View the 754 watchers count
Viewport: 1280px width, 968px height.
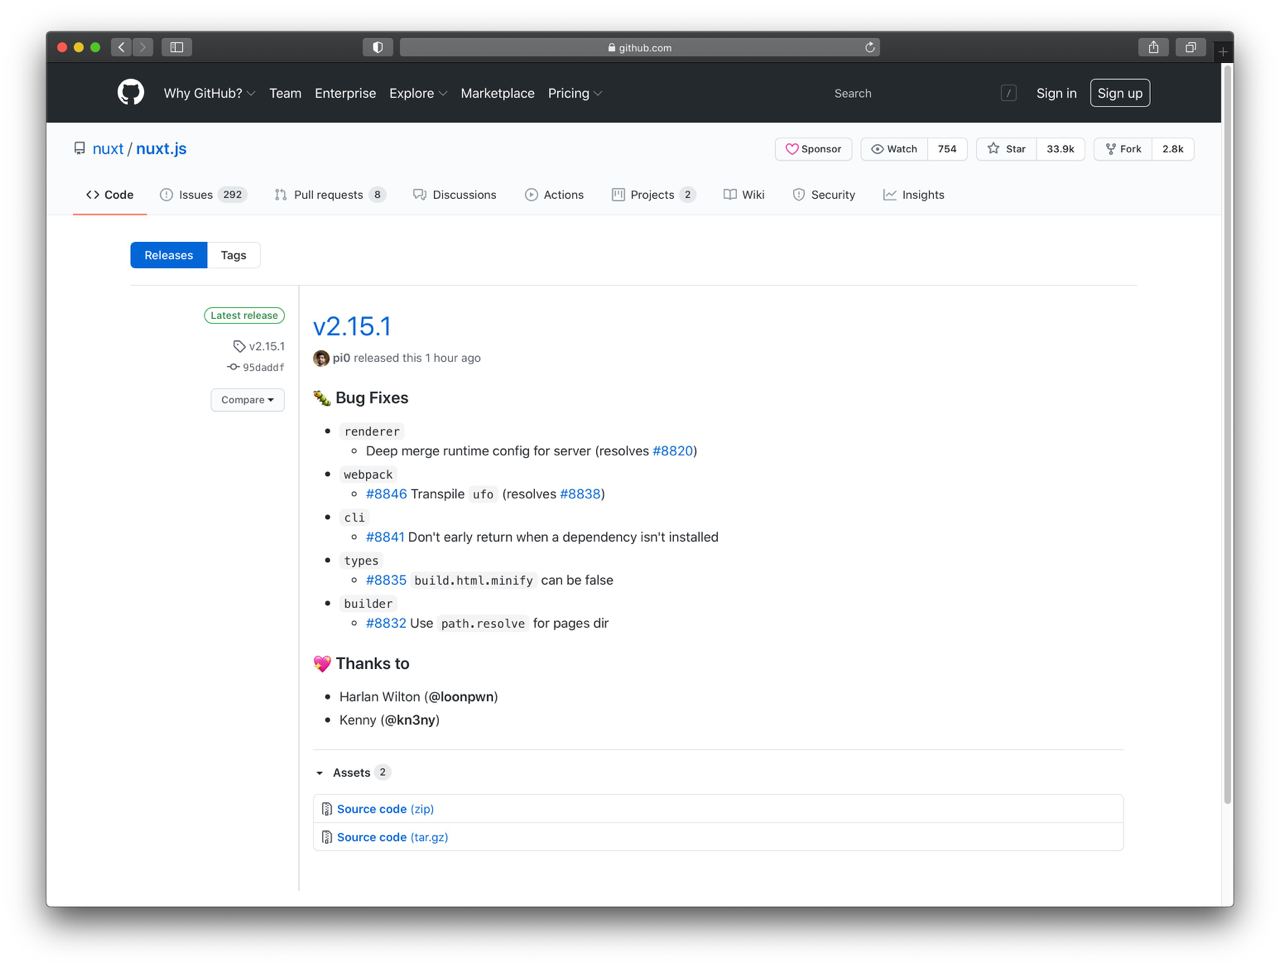[x=947, y=149]
